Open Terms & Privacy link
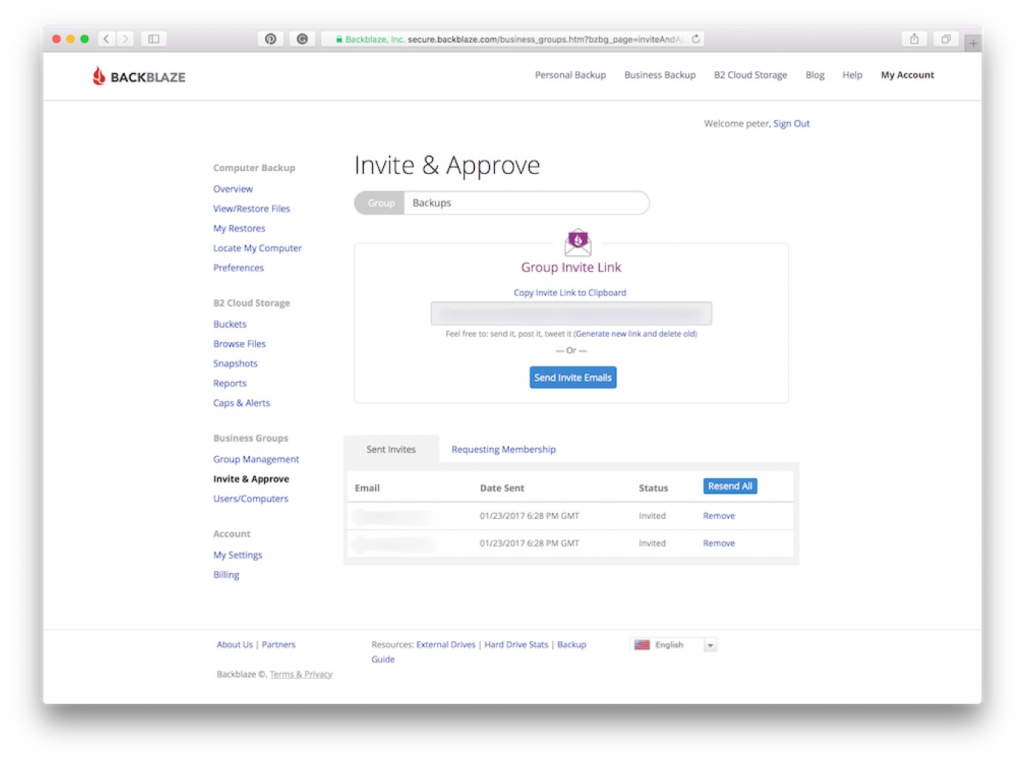This screenshot has width=1024, height=764. [x=301, y=675]
